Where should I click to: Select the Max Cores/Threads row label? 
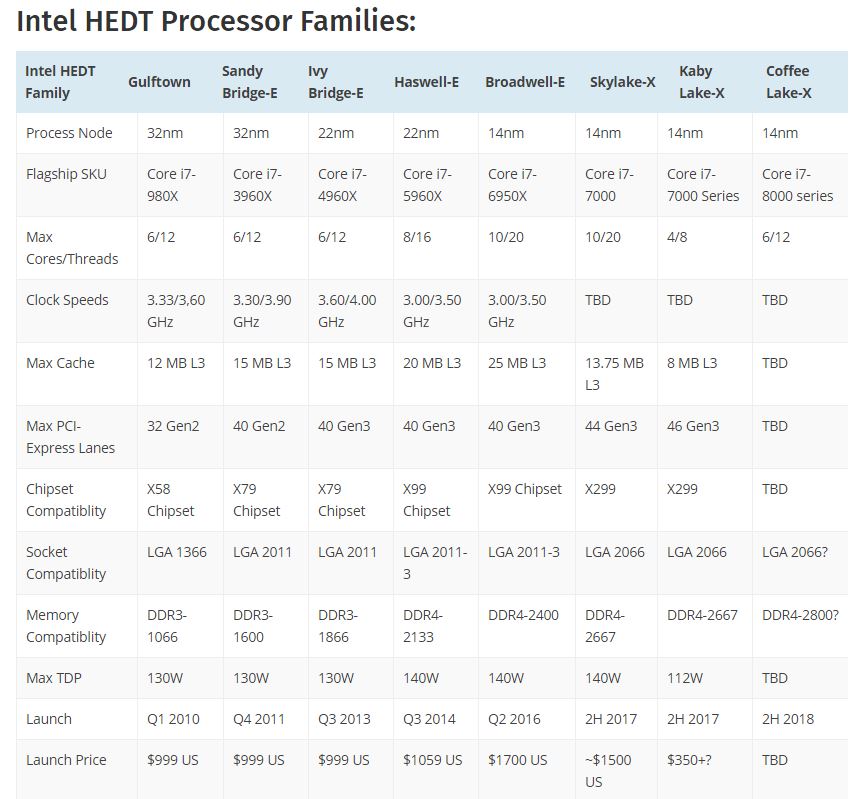[x=72, y=248]
